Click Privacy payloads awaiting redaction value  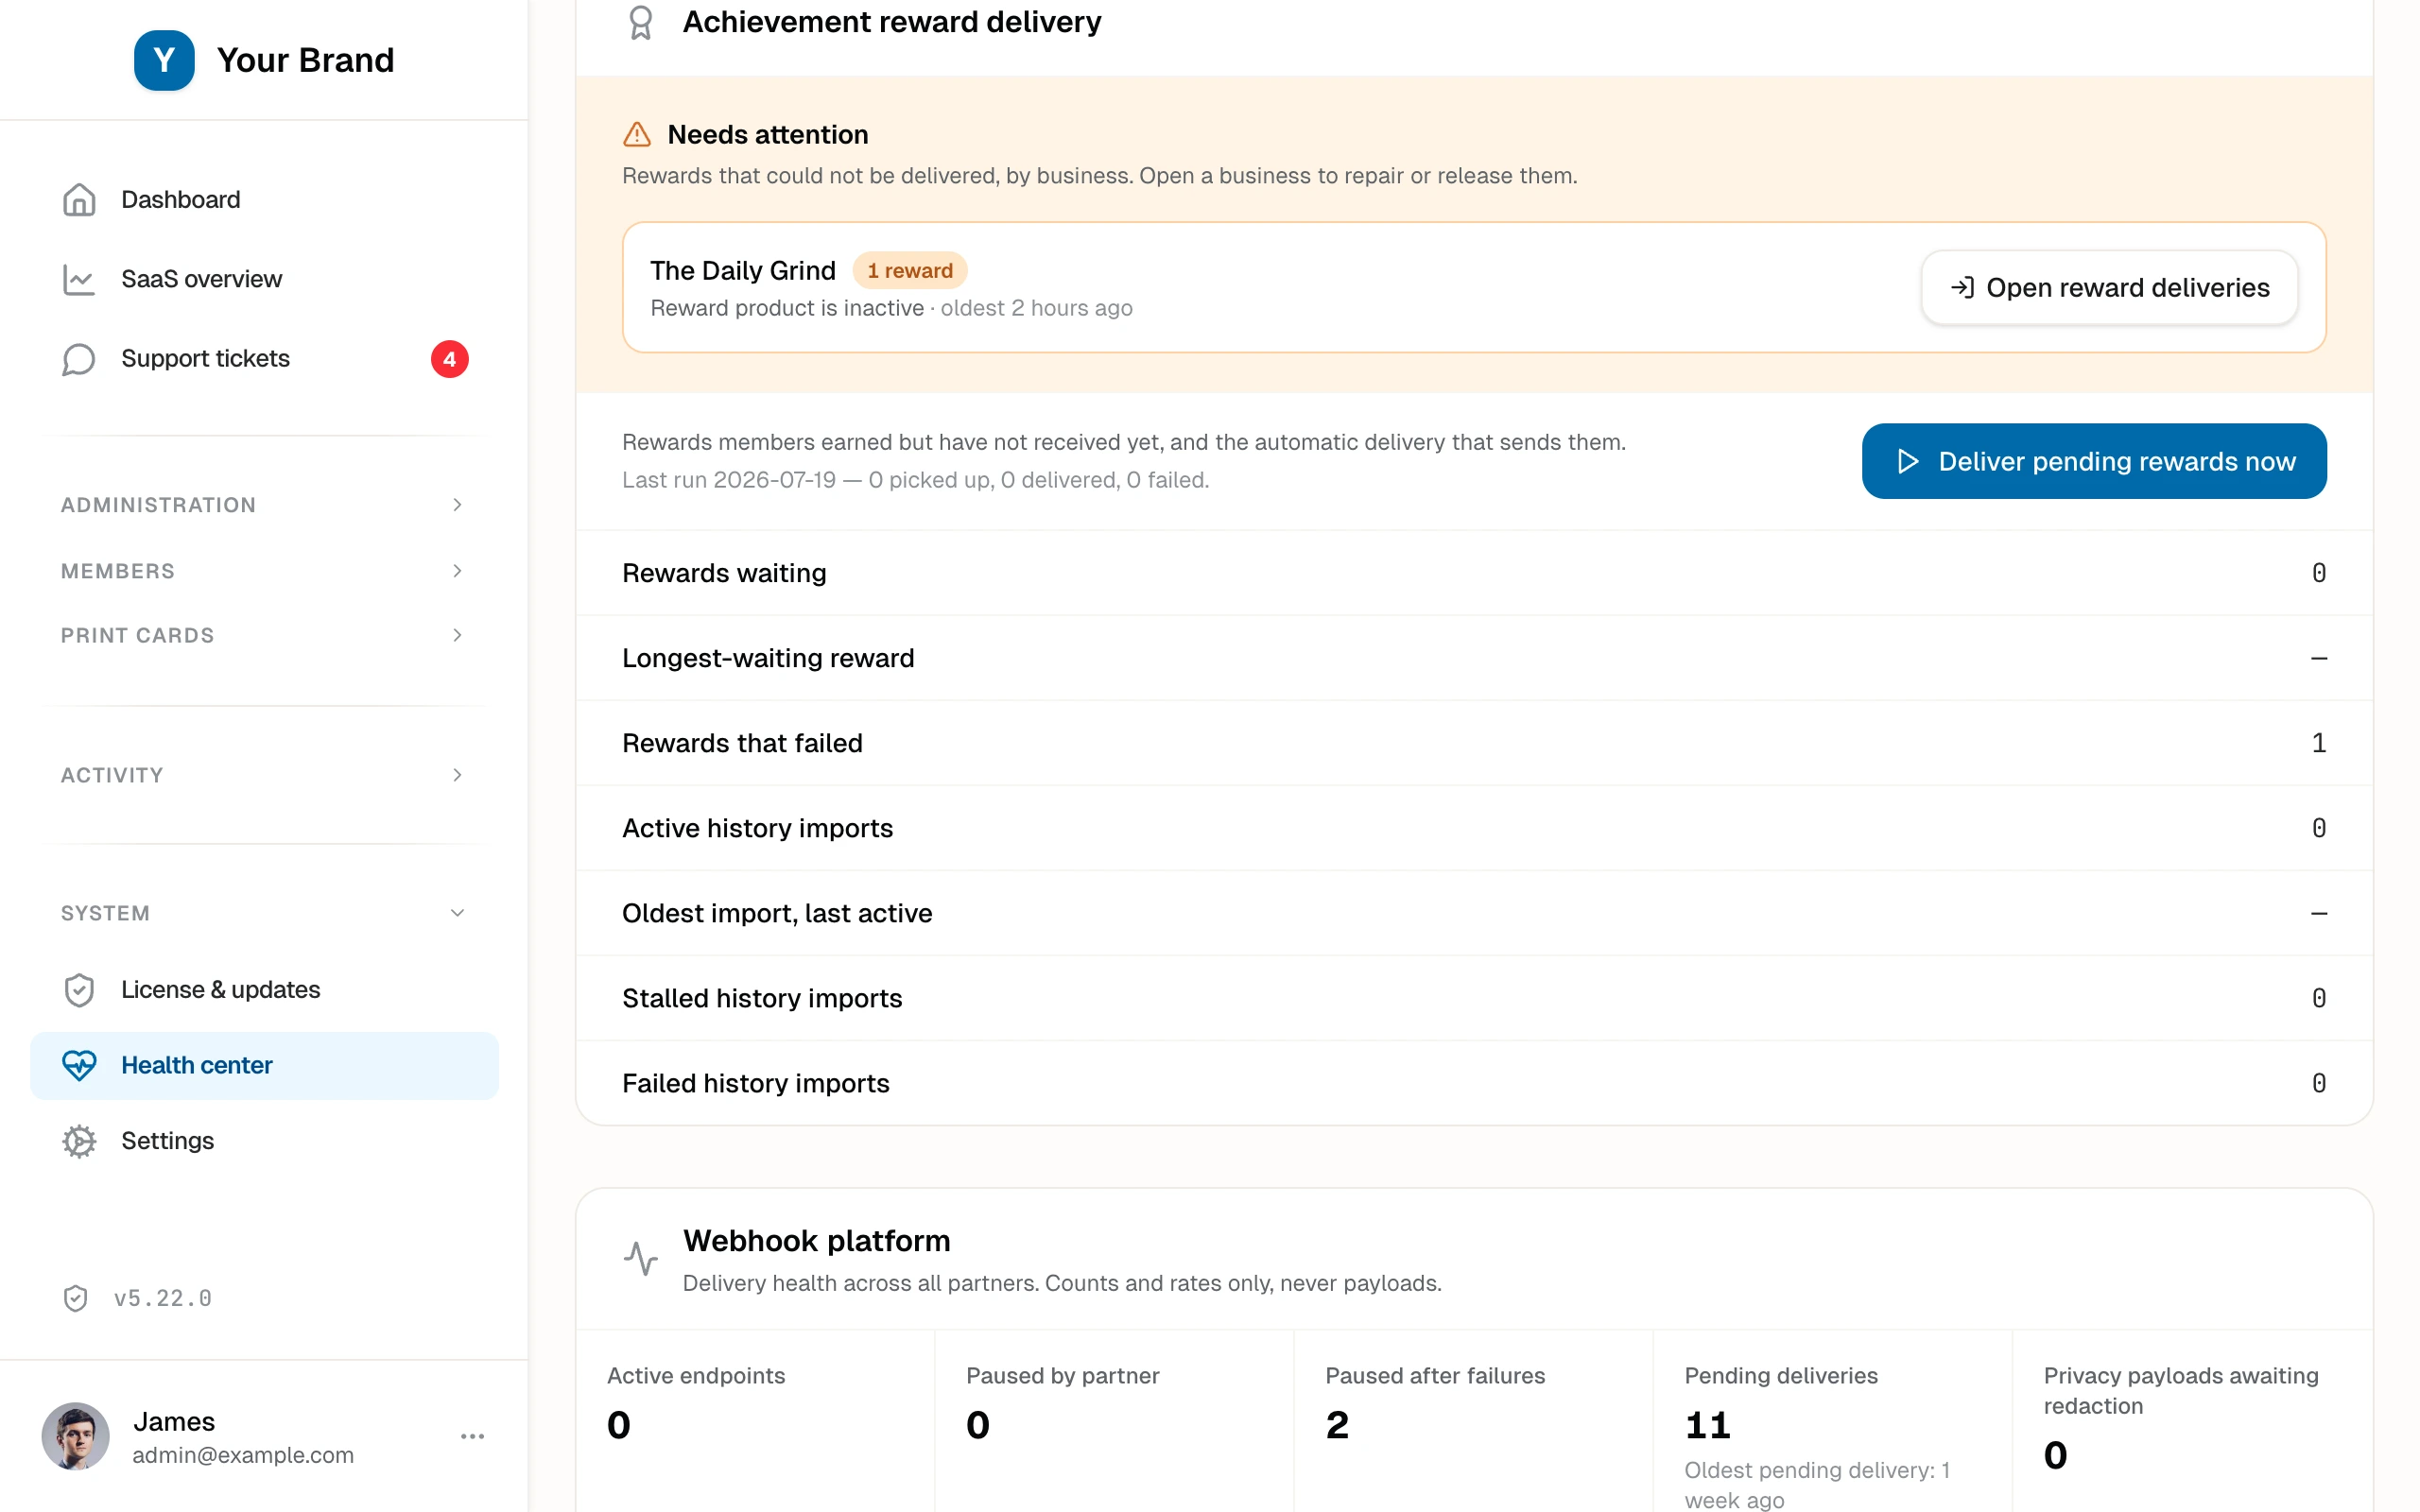(x=2055, y=1455)
